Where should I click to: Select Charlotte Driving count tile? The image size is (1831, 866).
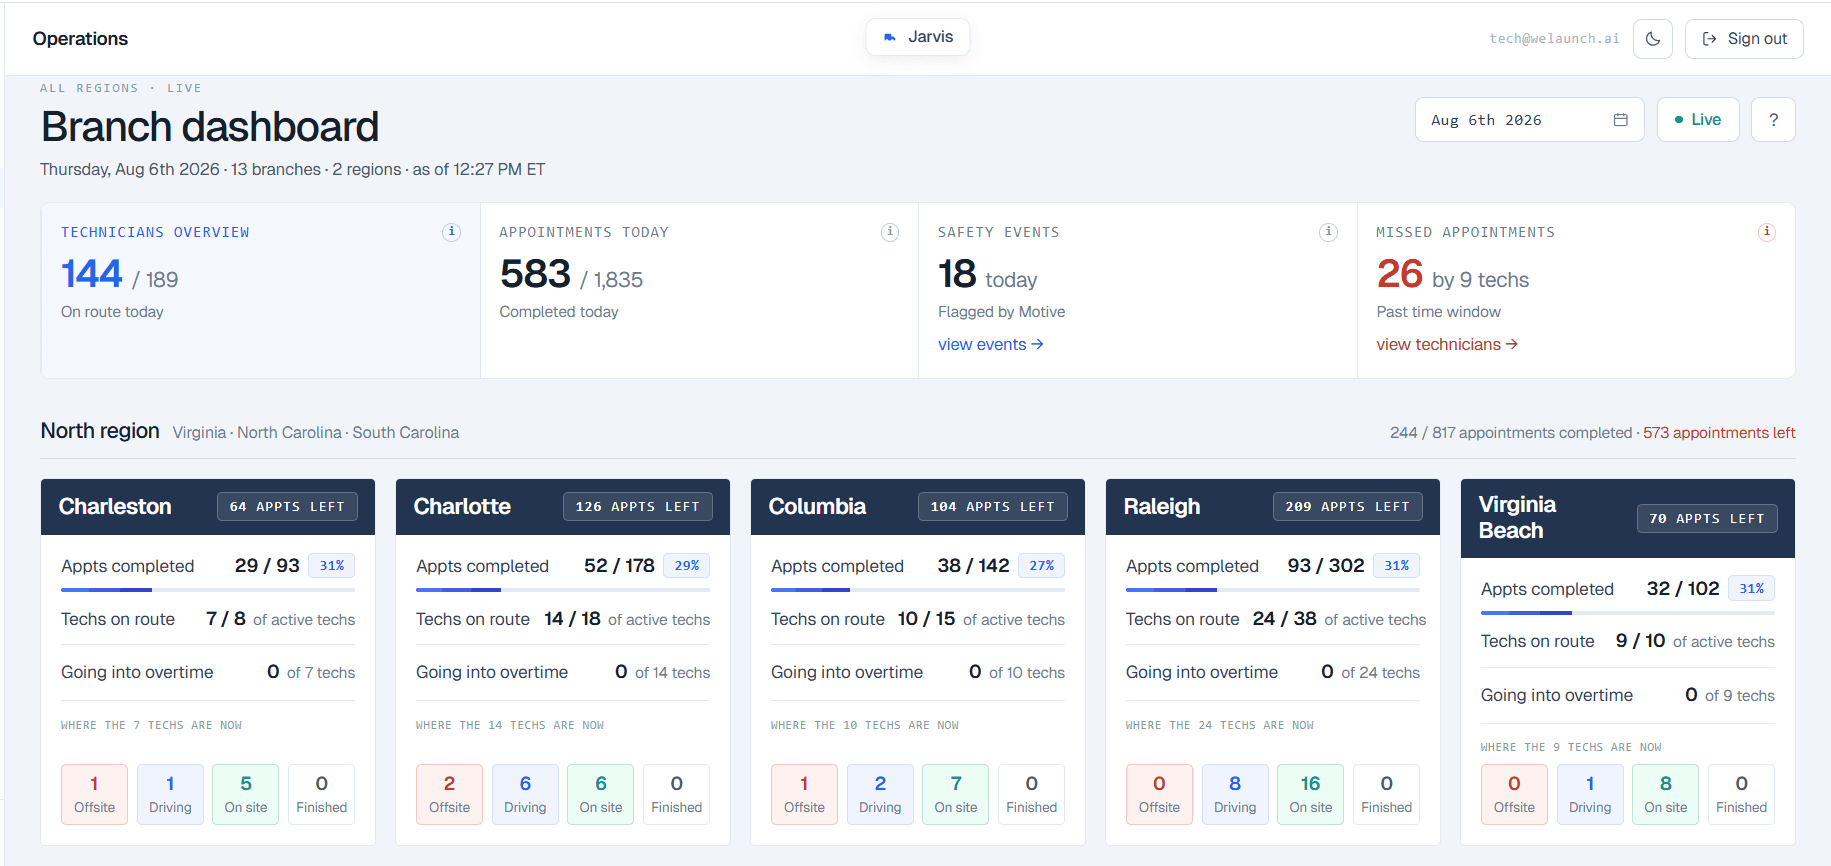525,794
